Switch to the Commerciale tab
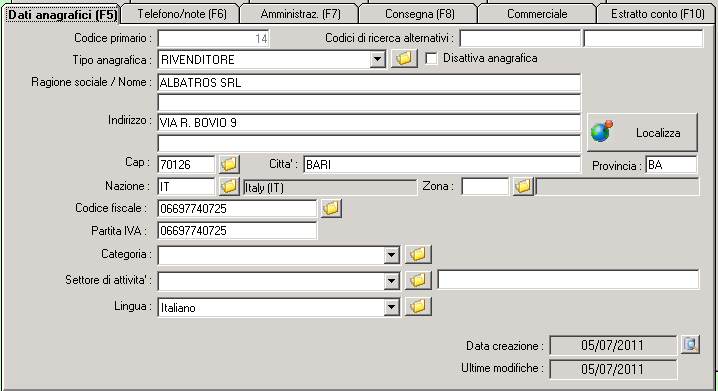The height and width of the screenshot is (391, 718). pyautogui.click(x=537, y=14)
